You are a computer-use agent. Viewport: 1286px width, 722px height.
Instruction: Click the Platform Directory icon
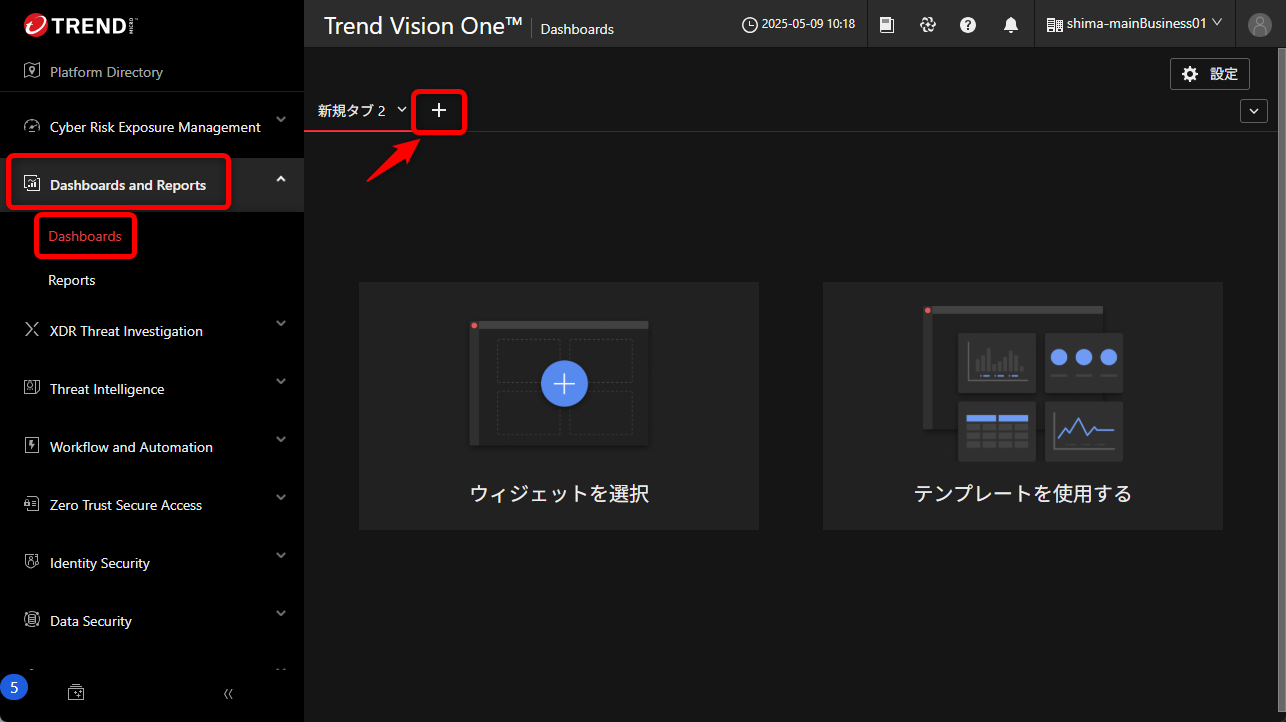(x=31, y=72)
